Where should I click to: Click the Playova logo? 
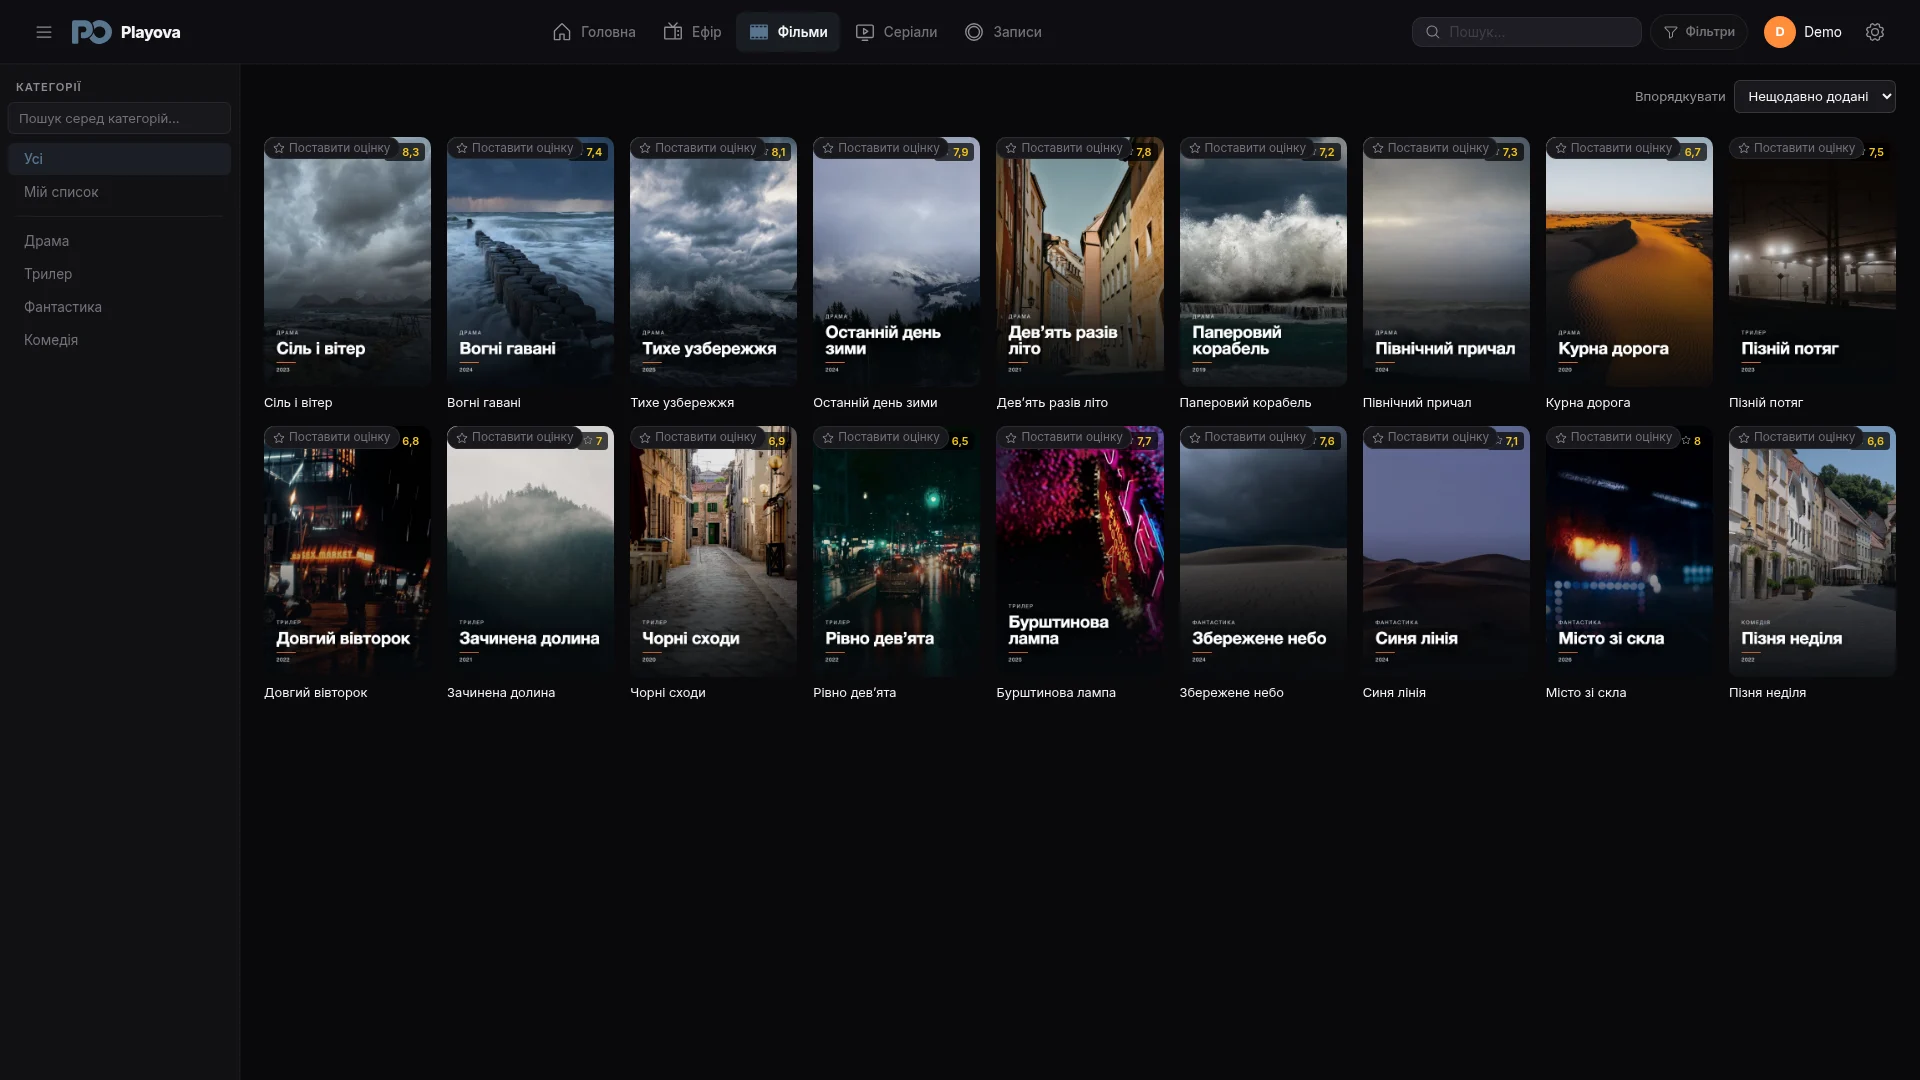pyautogui.click(x=126, y=32)
